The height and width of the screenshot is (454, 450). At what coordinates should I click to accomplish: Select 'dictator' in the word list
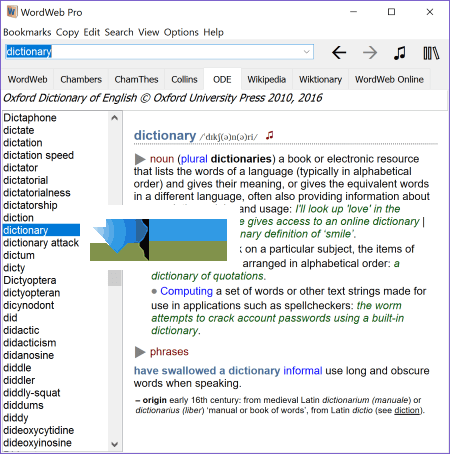[x=20, y=168]
